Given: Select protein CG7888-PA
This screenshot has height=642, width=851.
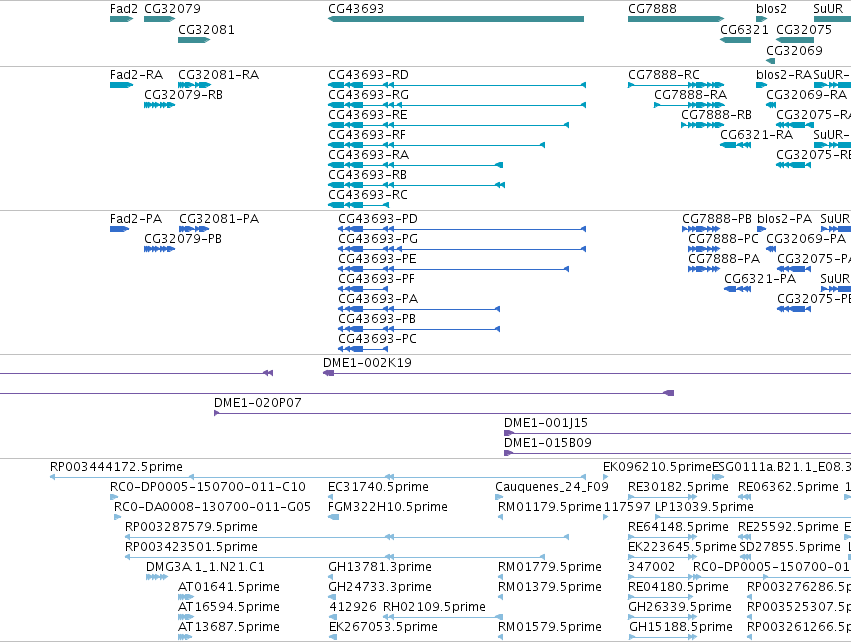Looking at the screenshot, I should [x=724, y=259].
